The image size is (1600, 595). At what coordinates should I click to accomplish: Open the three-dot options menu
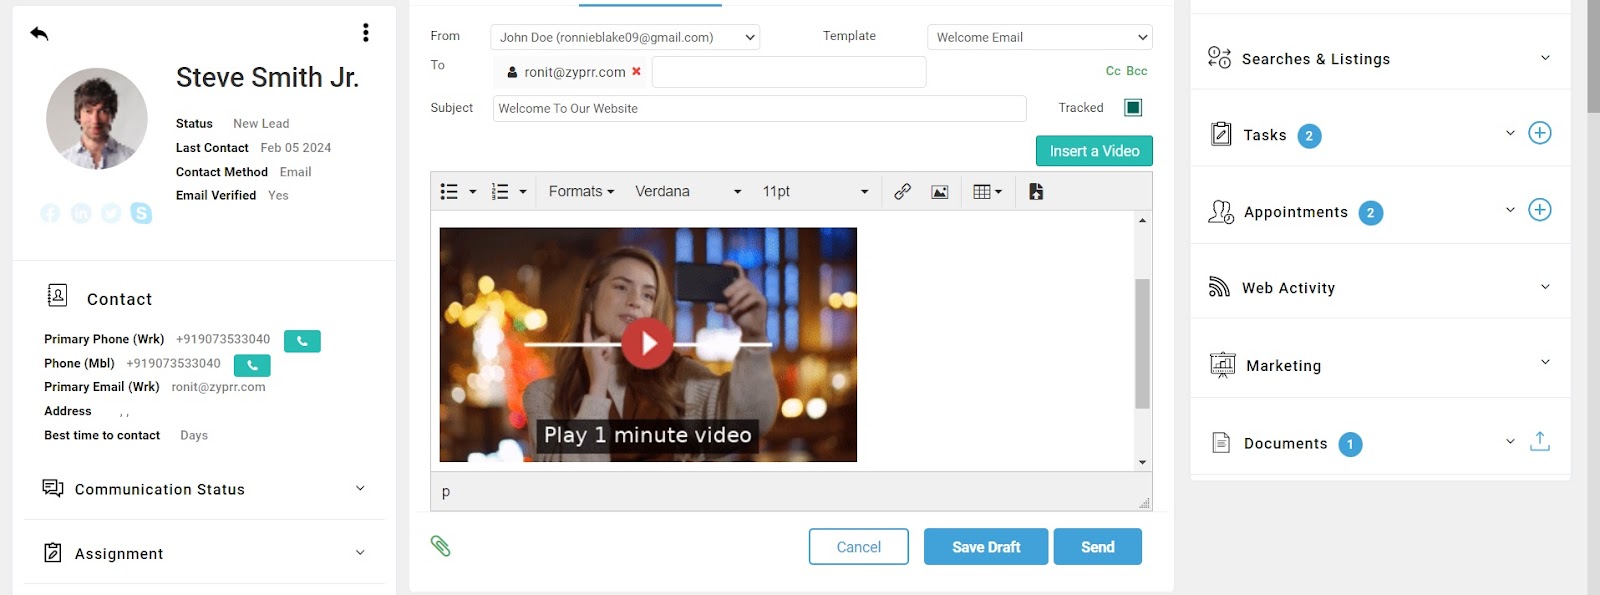366,33
